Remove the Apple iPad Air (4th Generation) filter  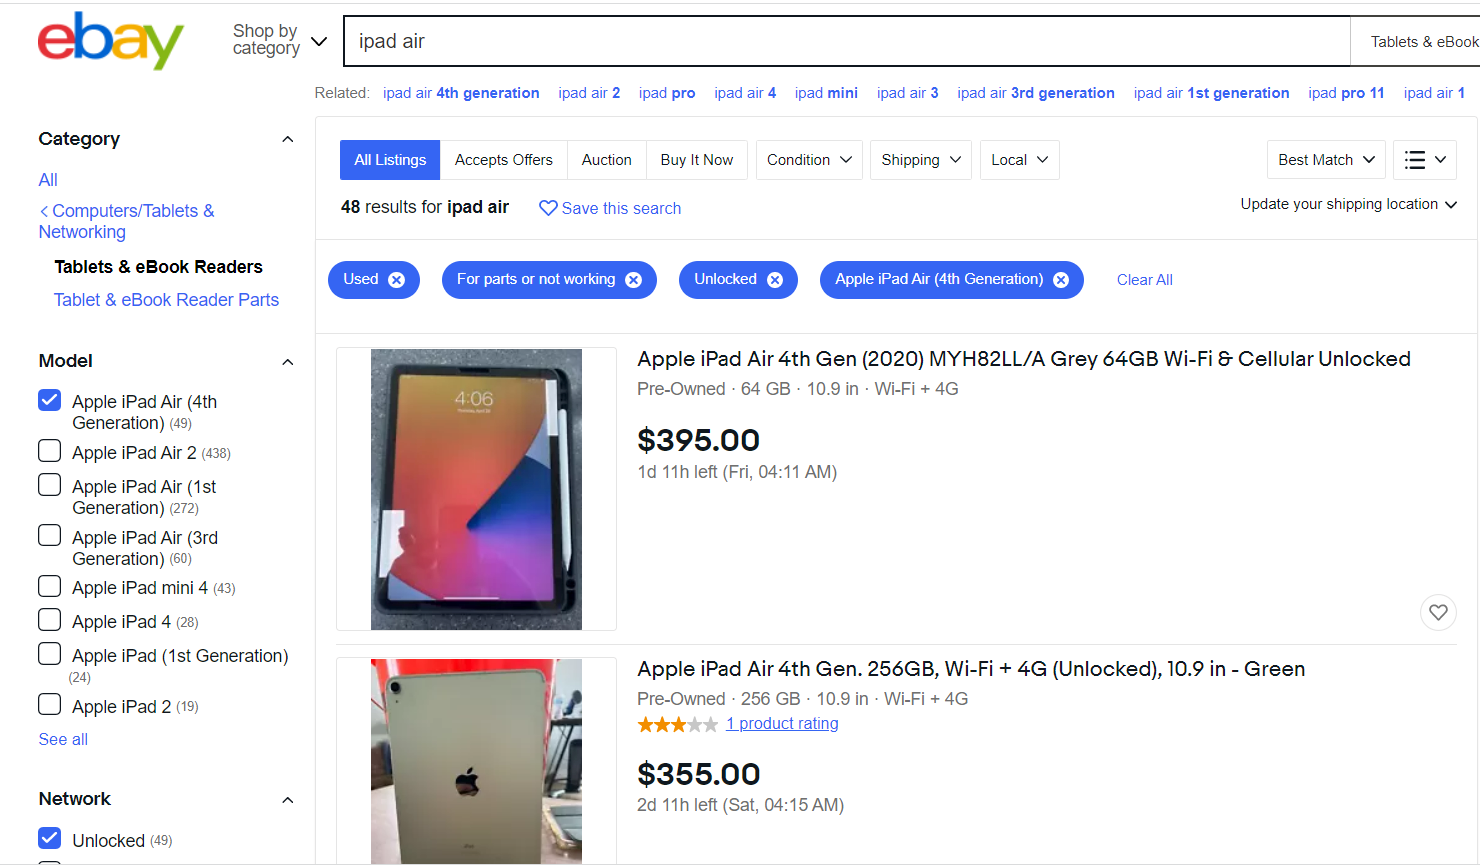point(1061,280)
